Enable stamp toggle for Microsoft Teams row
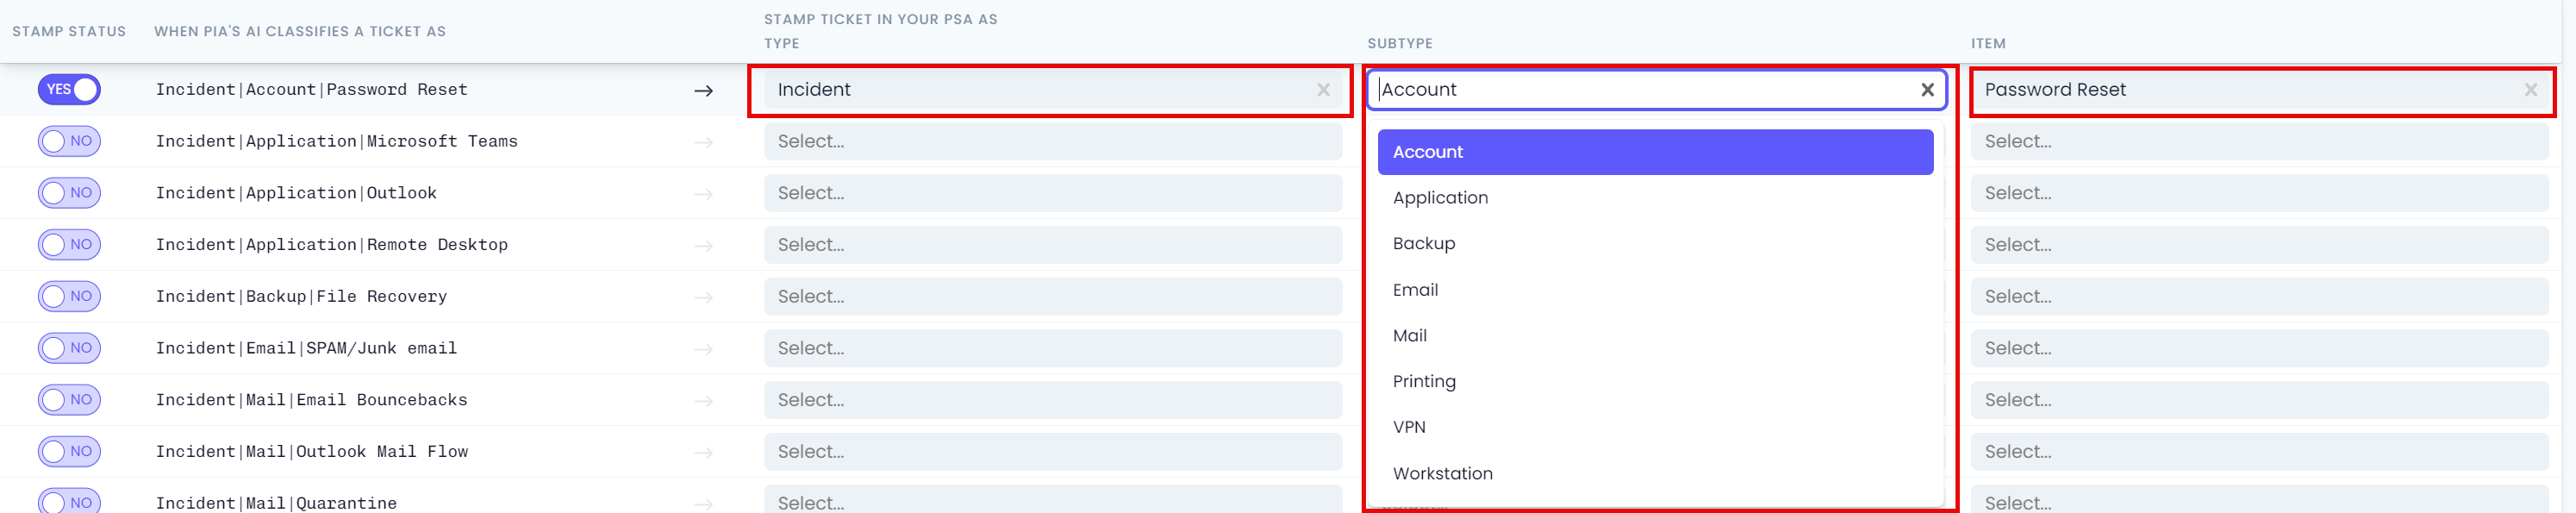 click(69, 141)
